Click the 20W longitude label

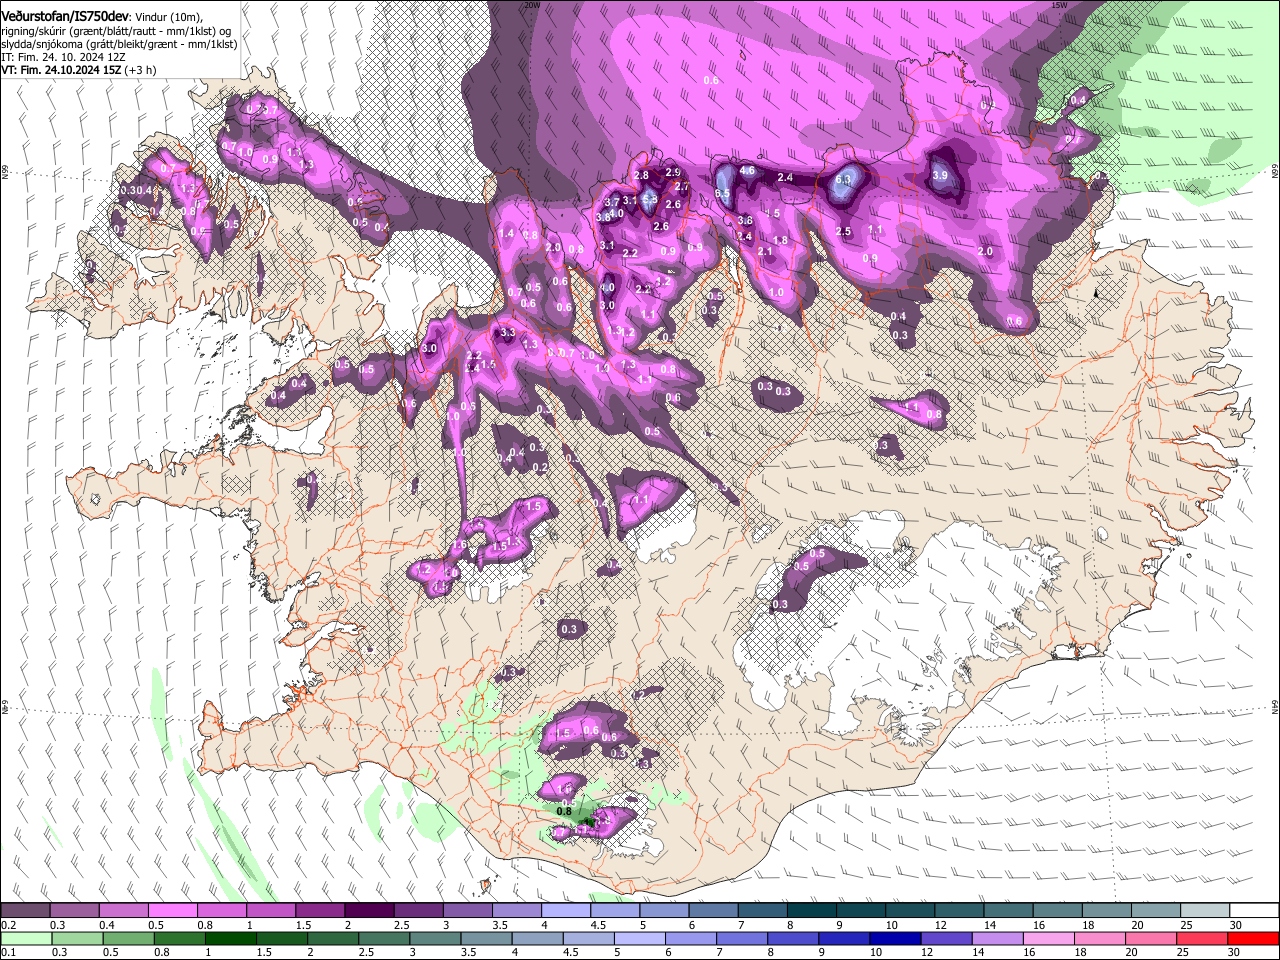[533, 4]
